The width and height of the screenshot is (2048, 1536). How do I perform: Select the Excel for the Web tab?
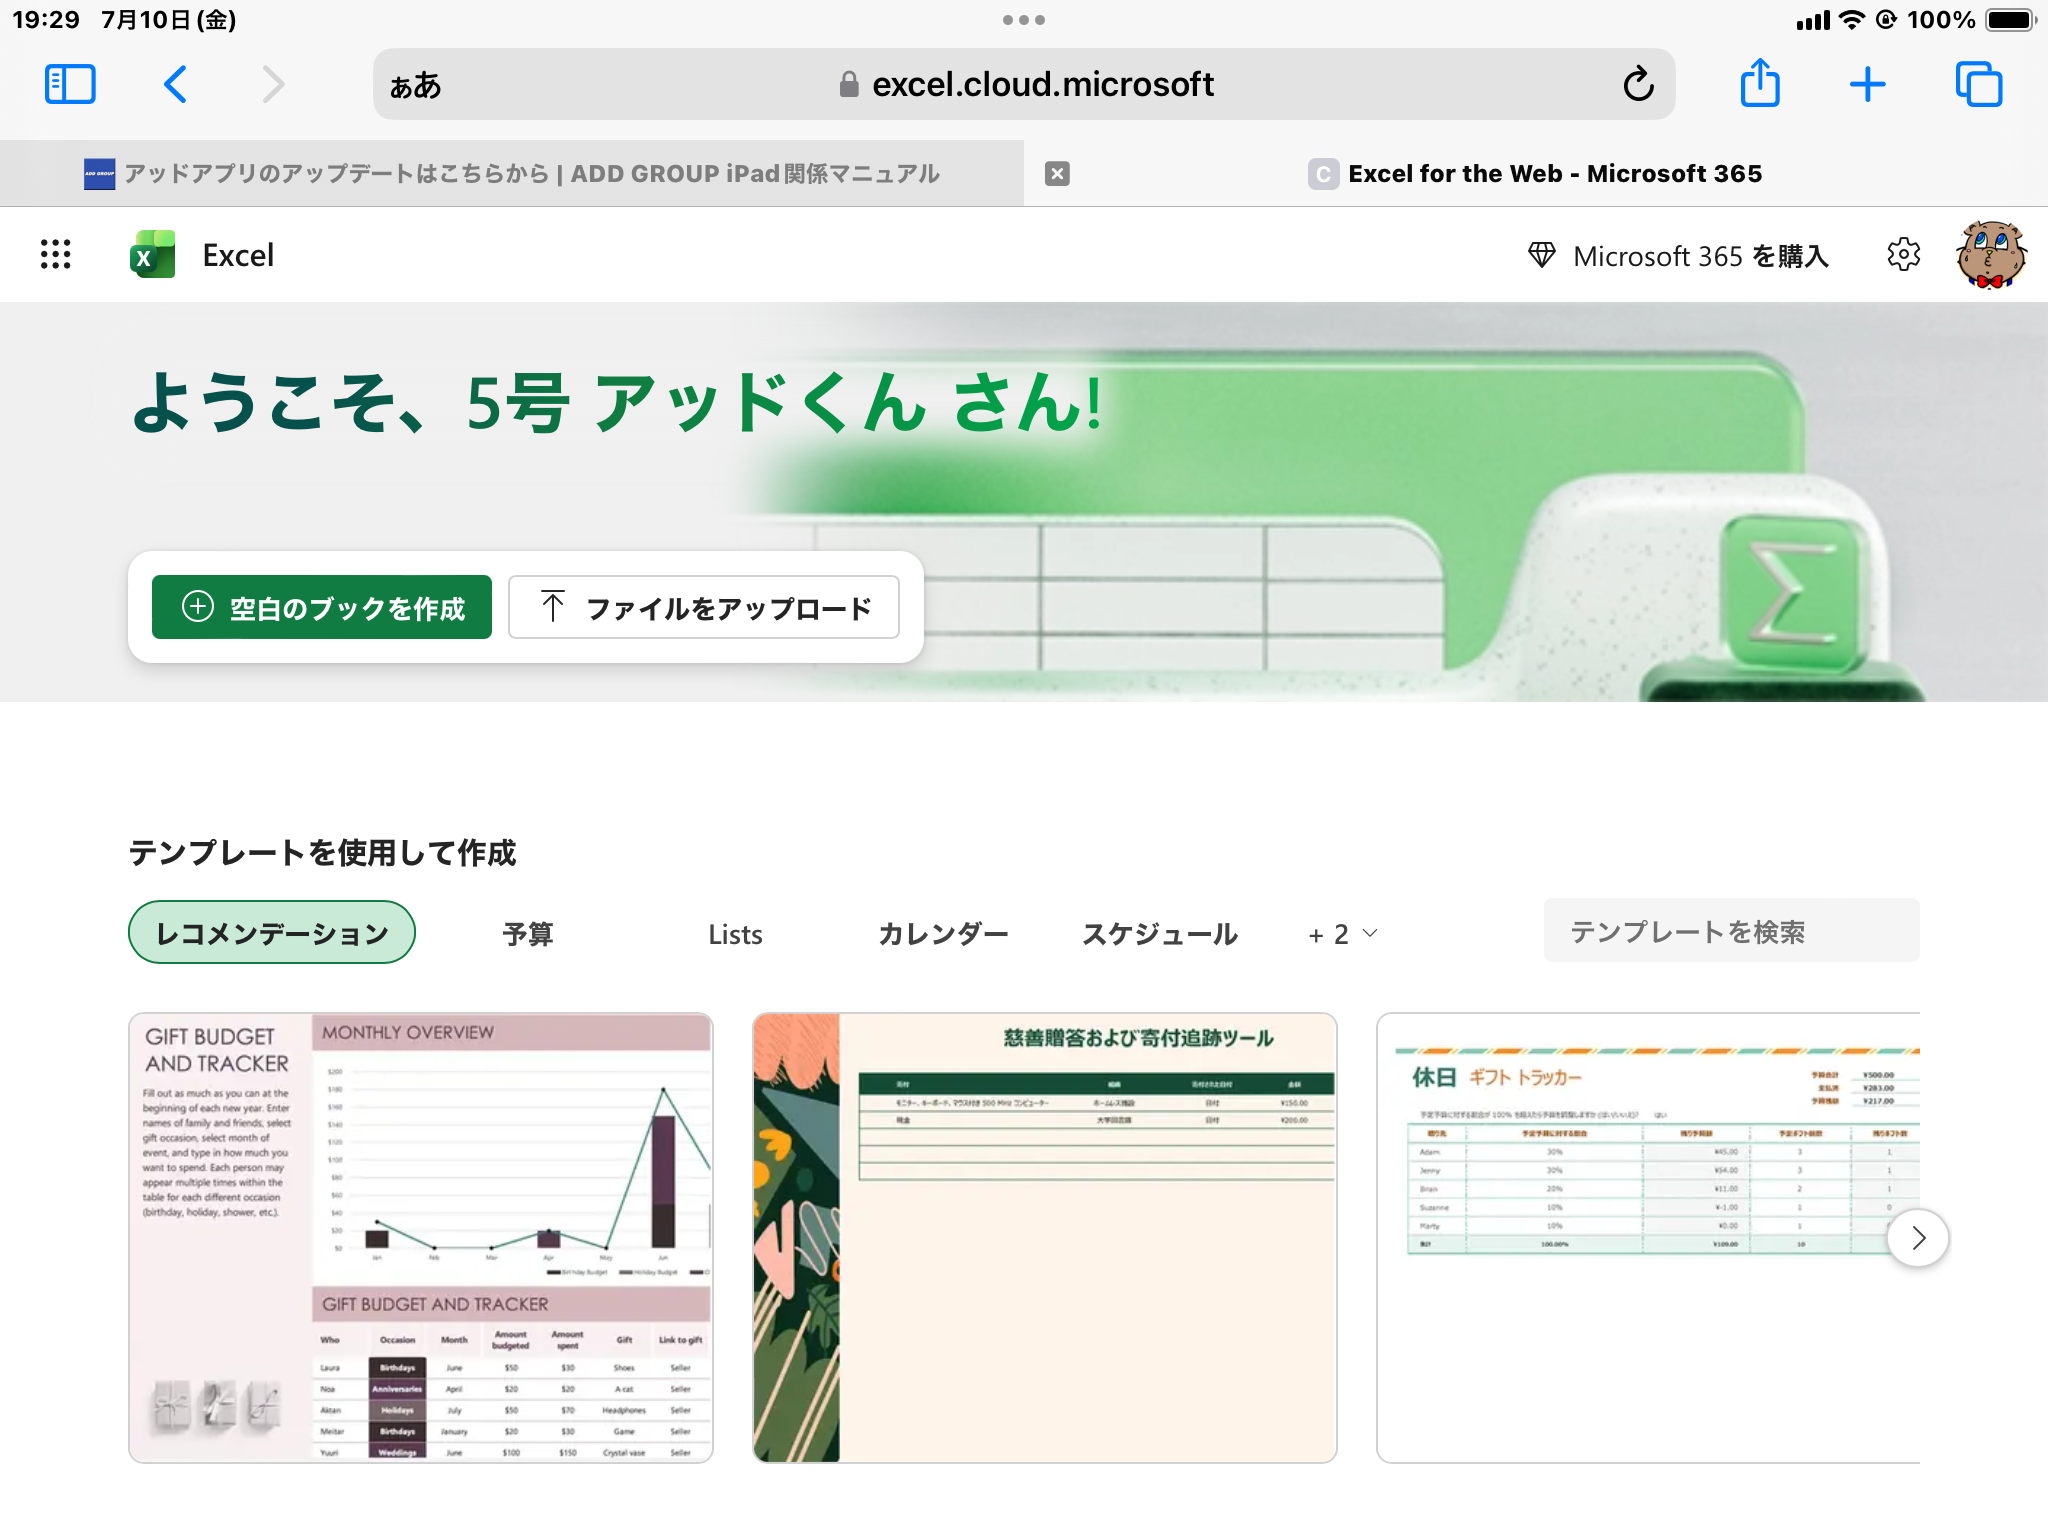pos(1535,173)
